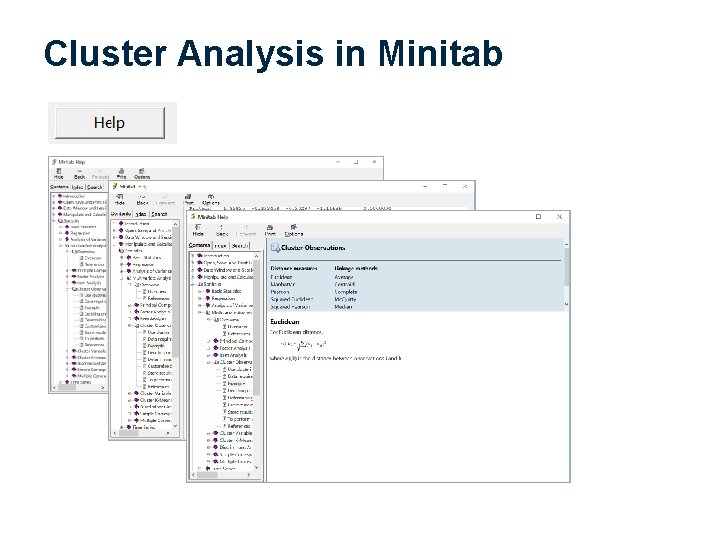720x540 pixels.
Task: Click the Minitab Help title icon in front window
Action: click(193, 216)
